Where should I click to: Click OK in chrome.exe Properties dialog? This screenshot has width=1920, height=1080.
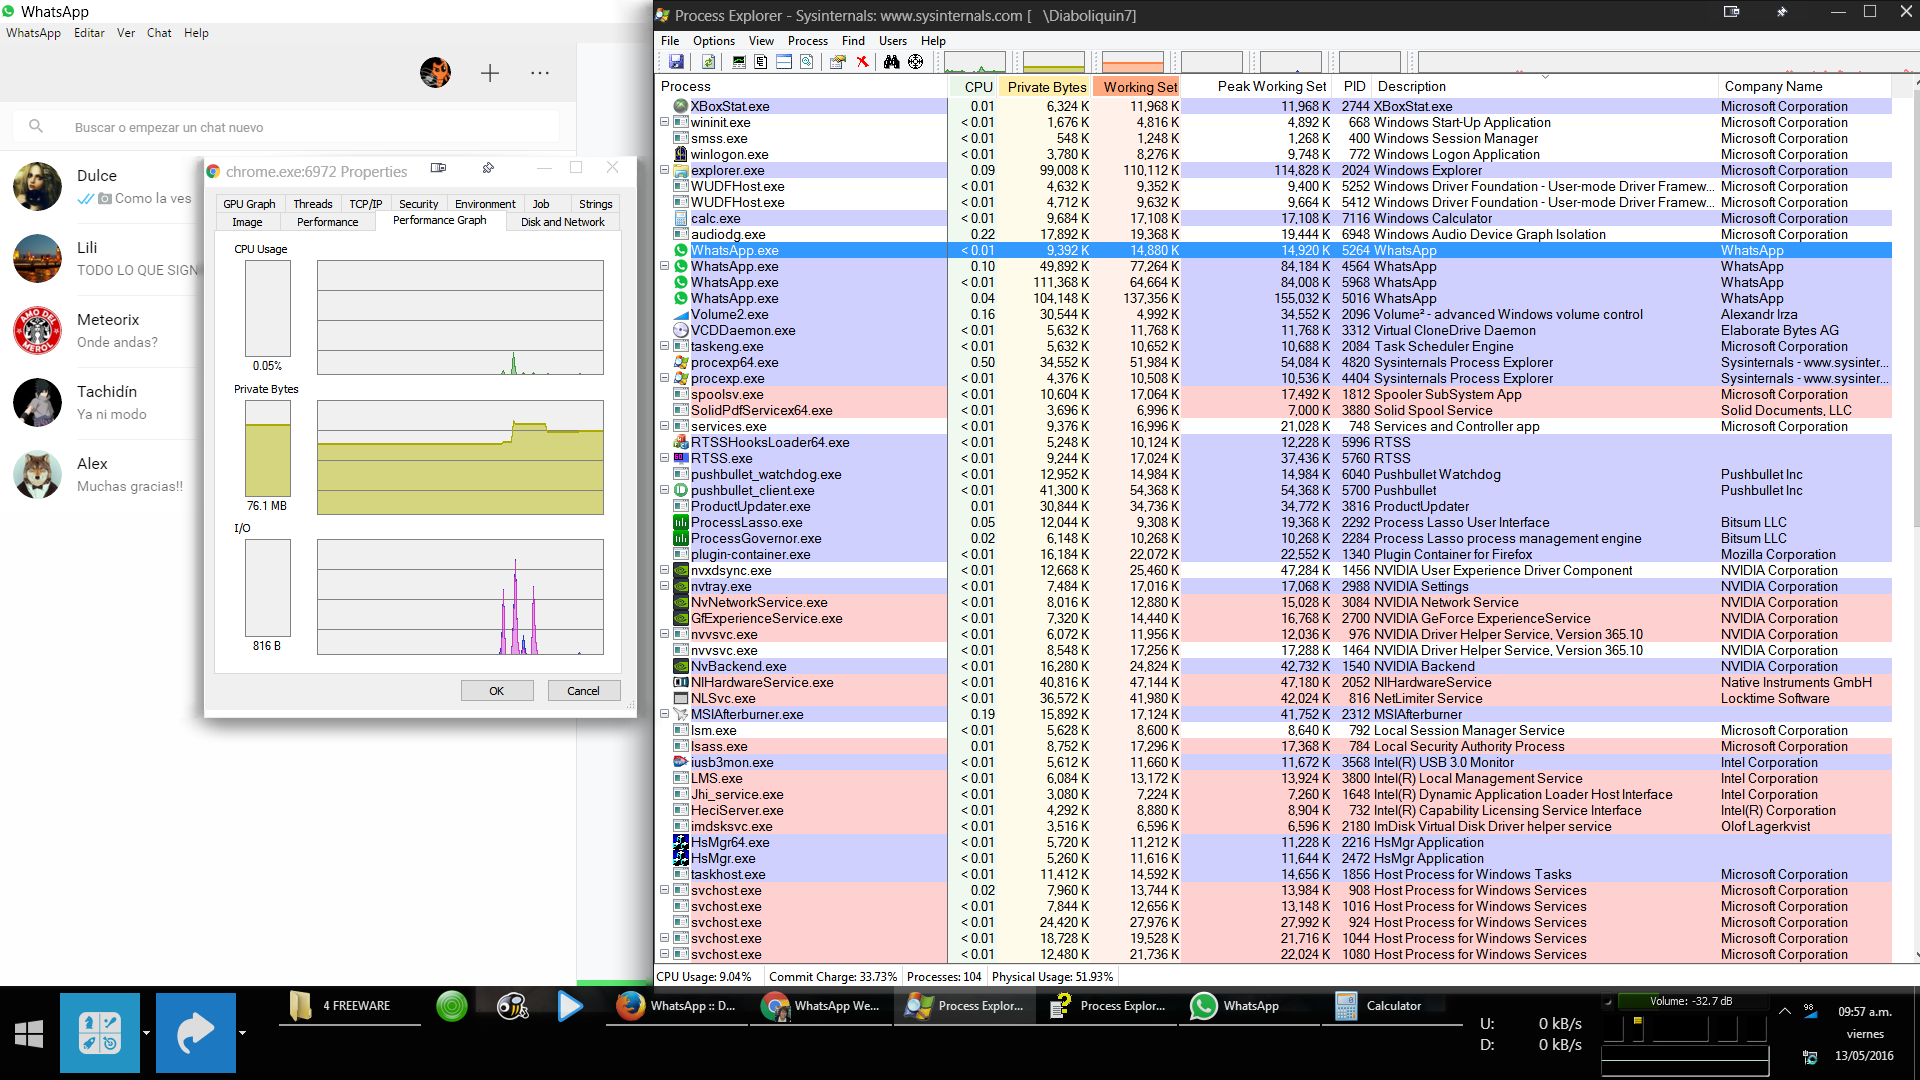click(x=496, y=691)
